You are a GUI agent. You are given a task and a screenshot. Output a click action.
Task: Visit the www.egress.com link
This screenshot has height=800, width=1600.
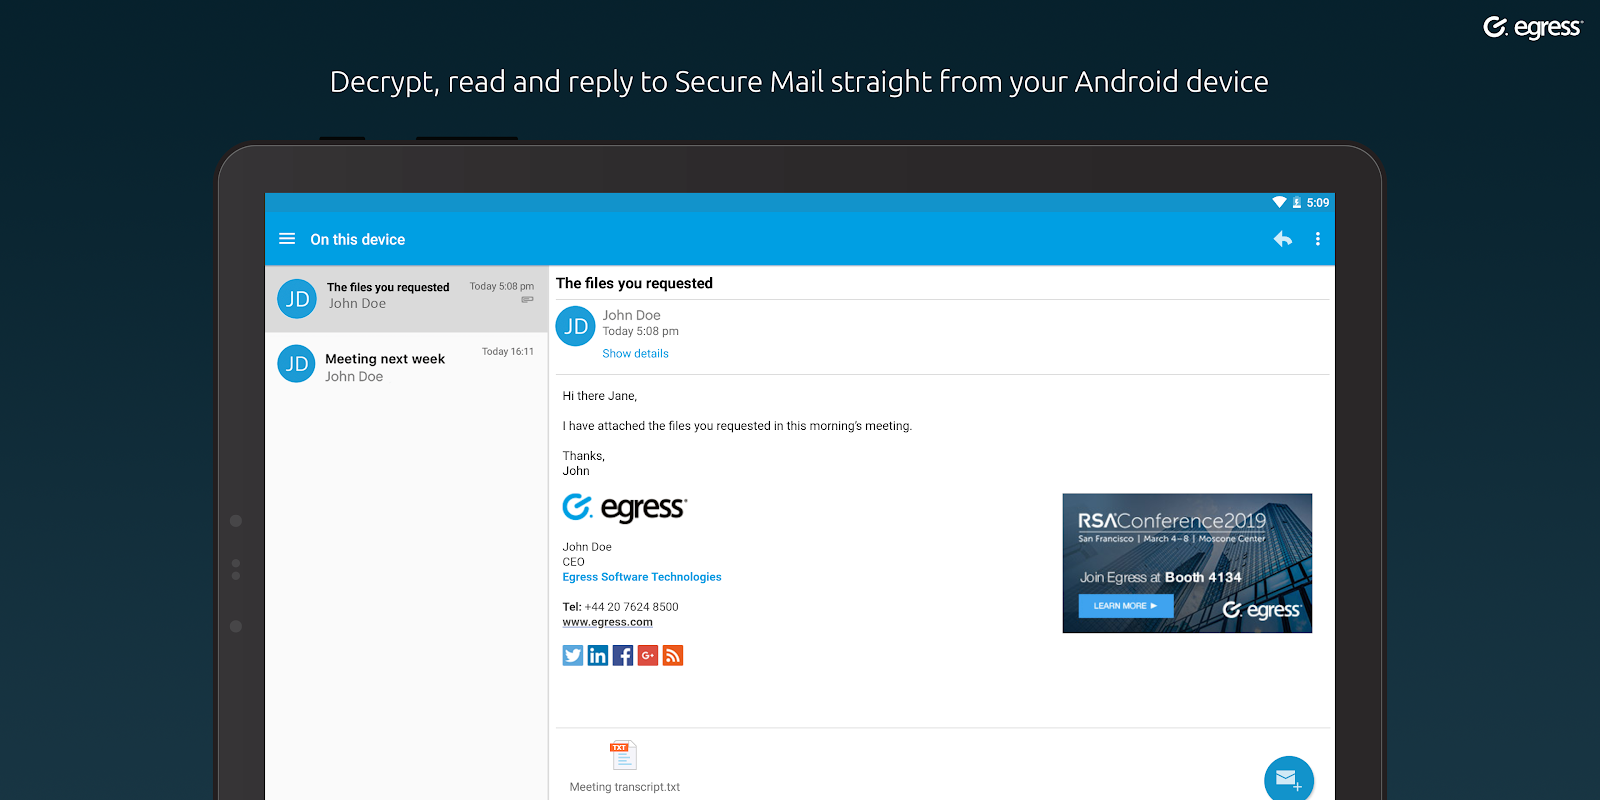tap(607, 622)
